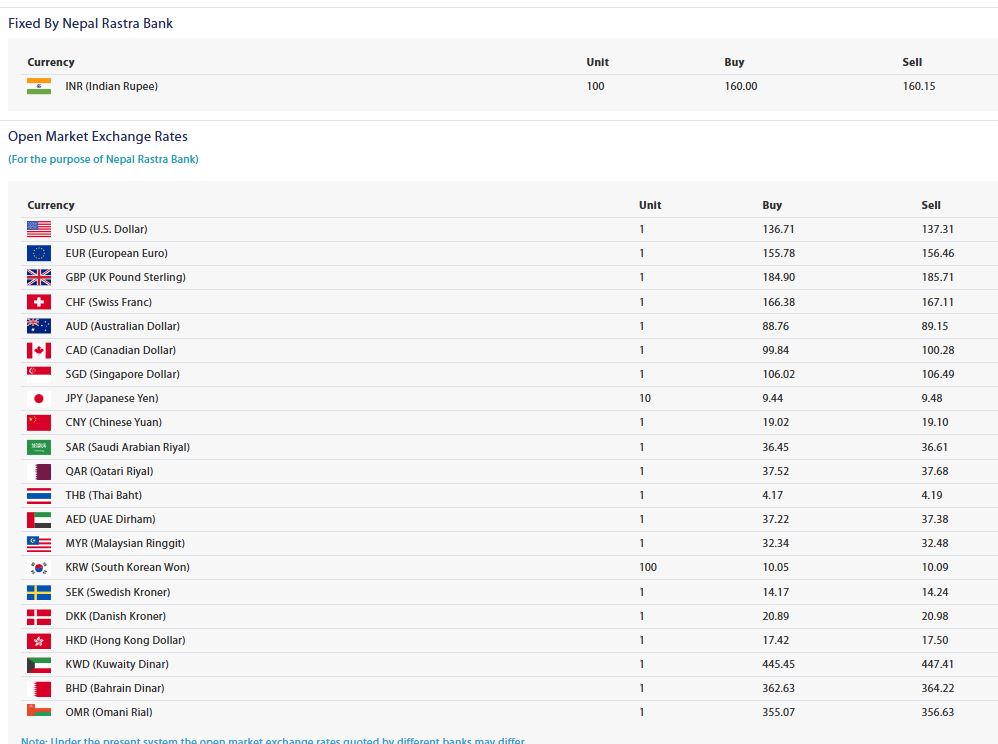Image resolution: width=998 pixels, height=744 pixels.
Task: Click the CAD sell rate 100.28
Action: coord(938,351)
